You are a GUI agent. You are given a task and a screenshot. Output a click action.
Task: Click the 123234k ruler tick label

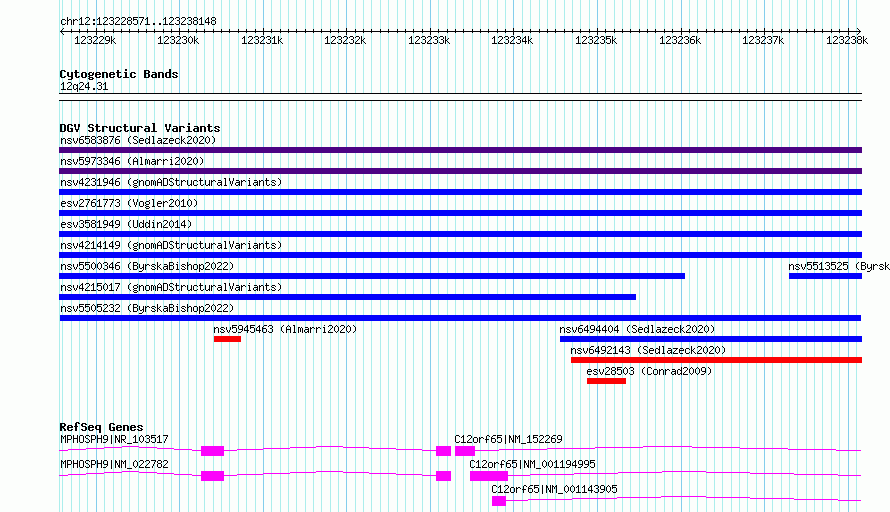(512, 40)
